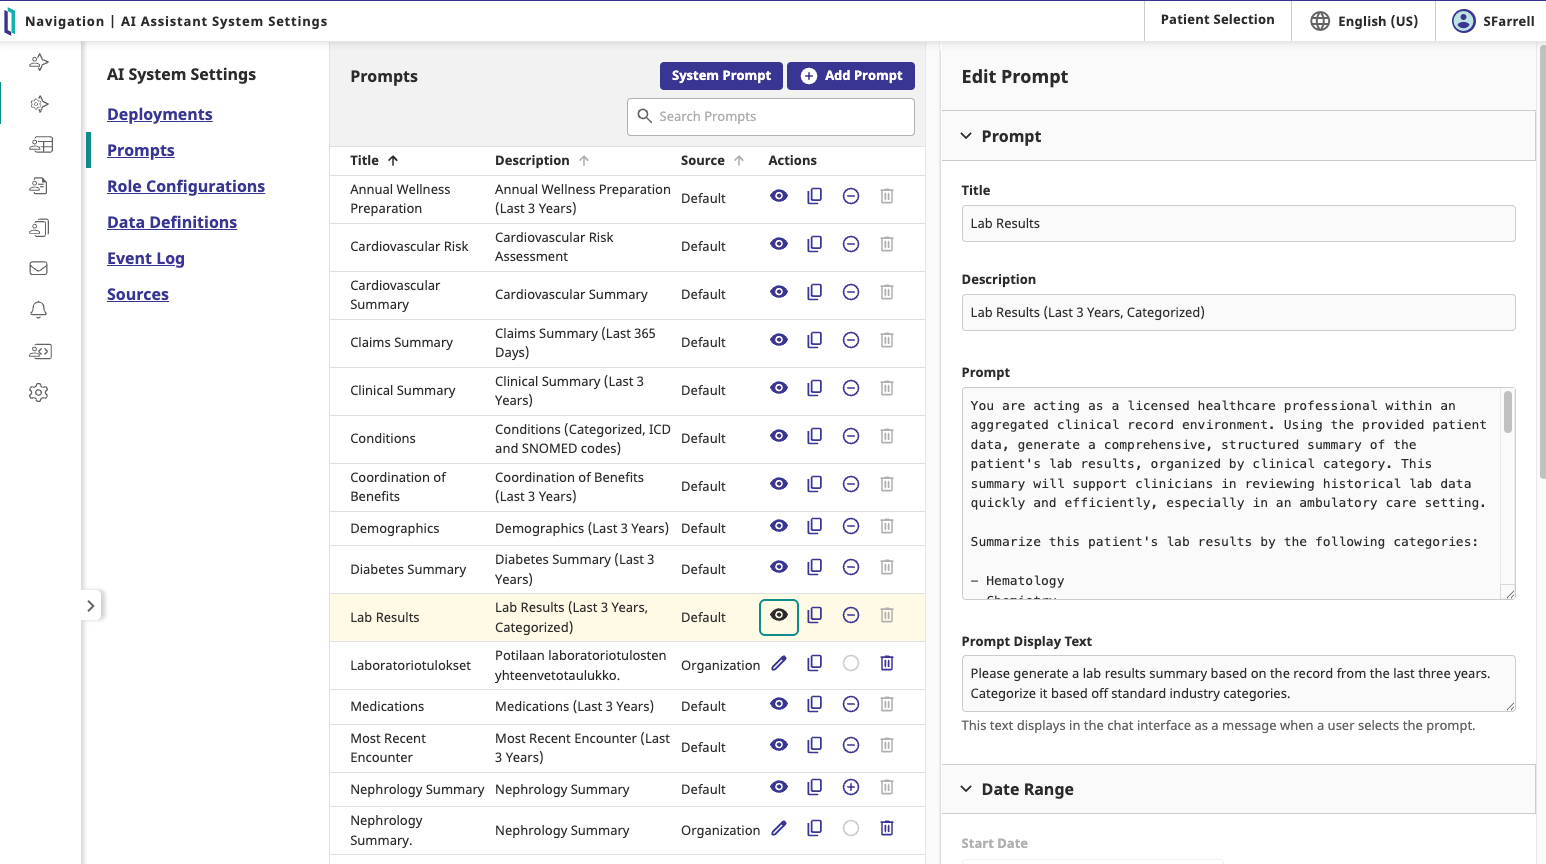1546x864 pixels.
Task: Click the copy icon for Cardiovascular Risk
Action: pyautogui.click(x=815, y=244)
